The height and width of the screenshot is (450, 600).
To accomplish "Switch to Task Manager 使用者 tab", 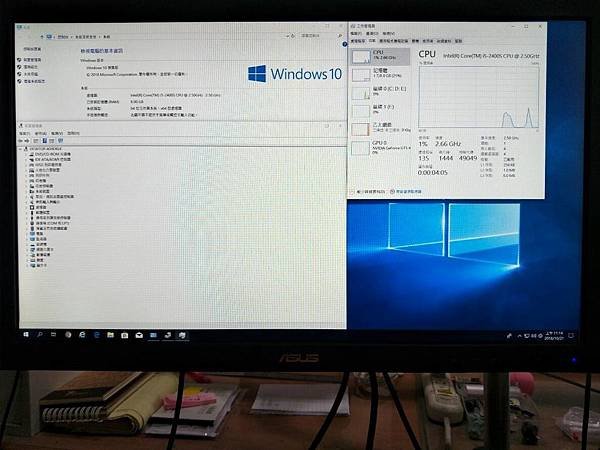I will [x=428, y=41].
